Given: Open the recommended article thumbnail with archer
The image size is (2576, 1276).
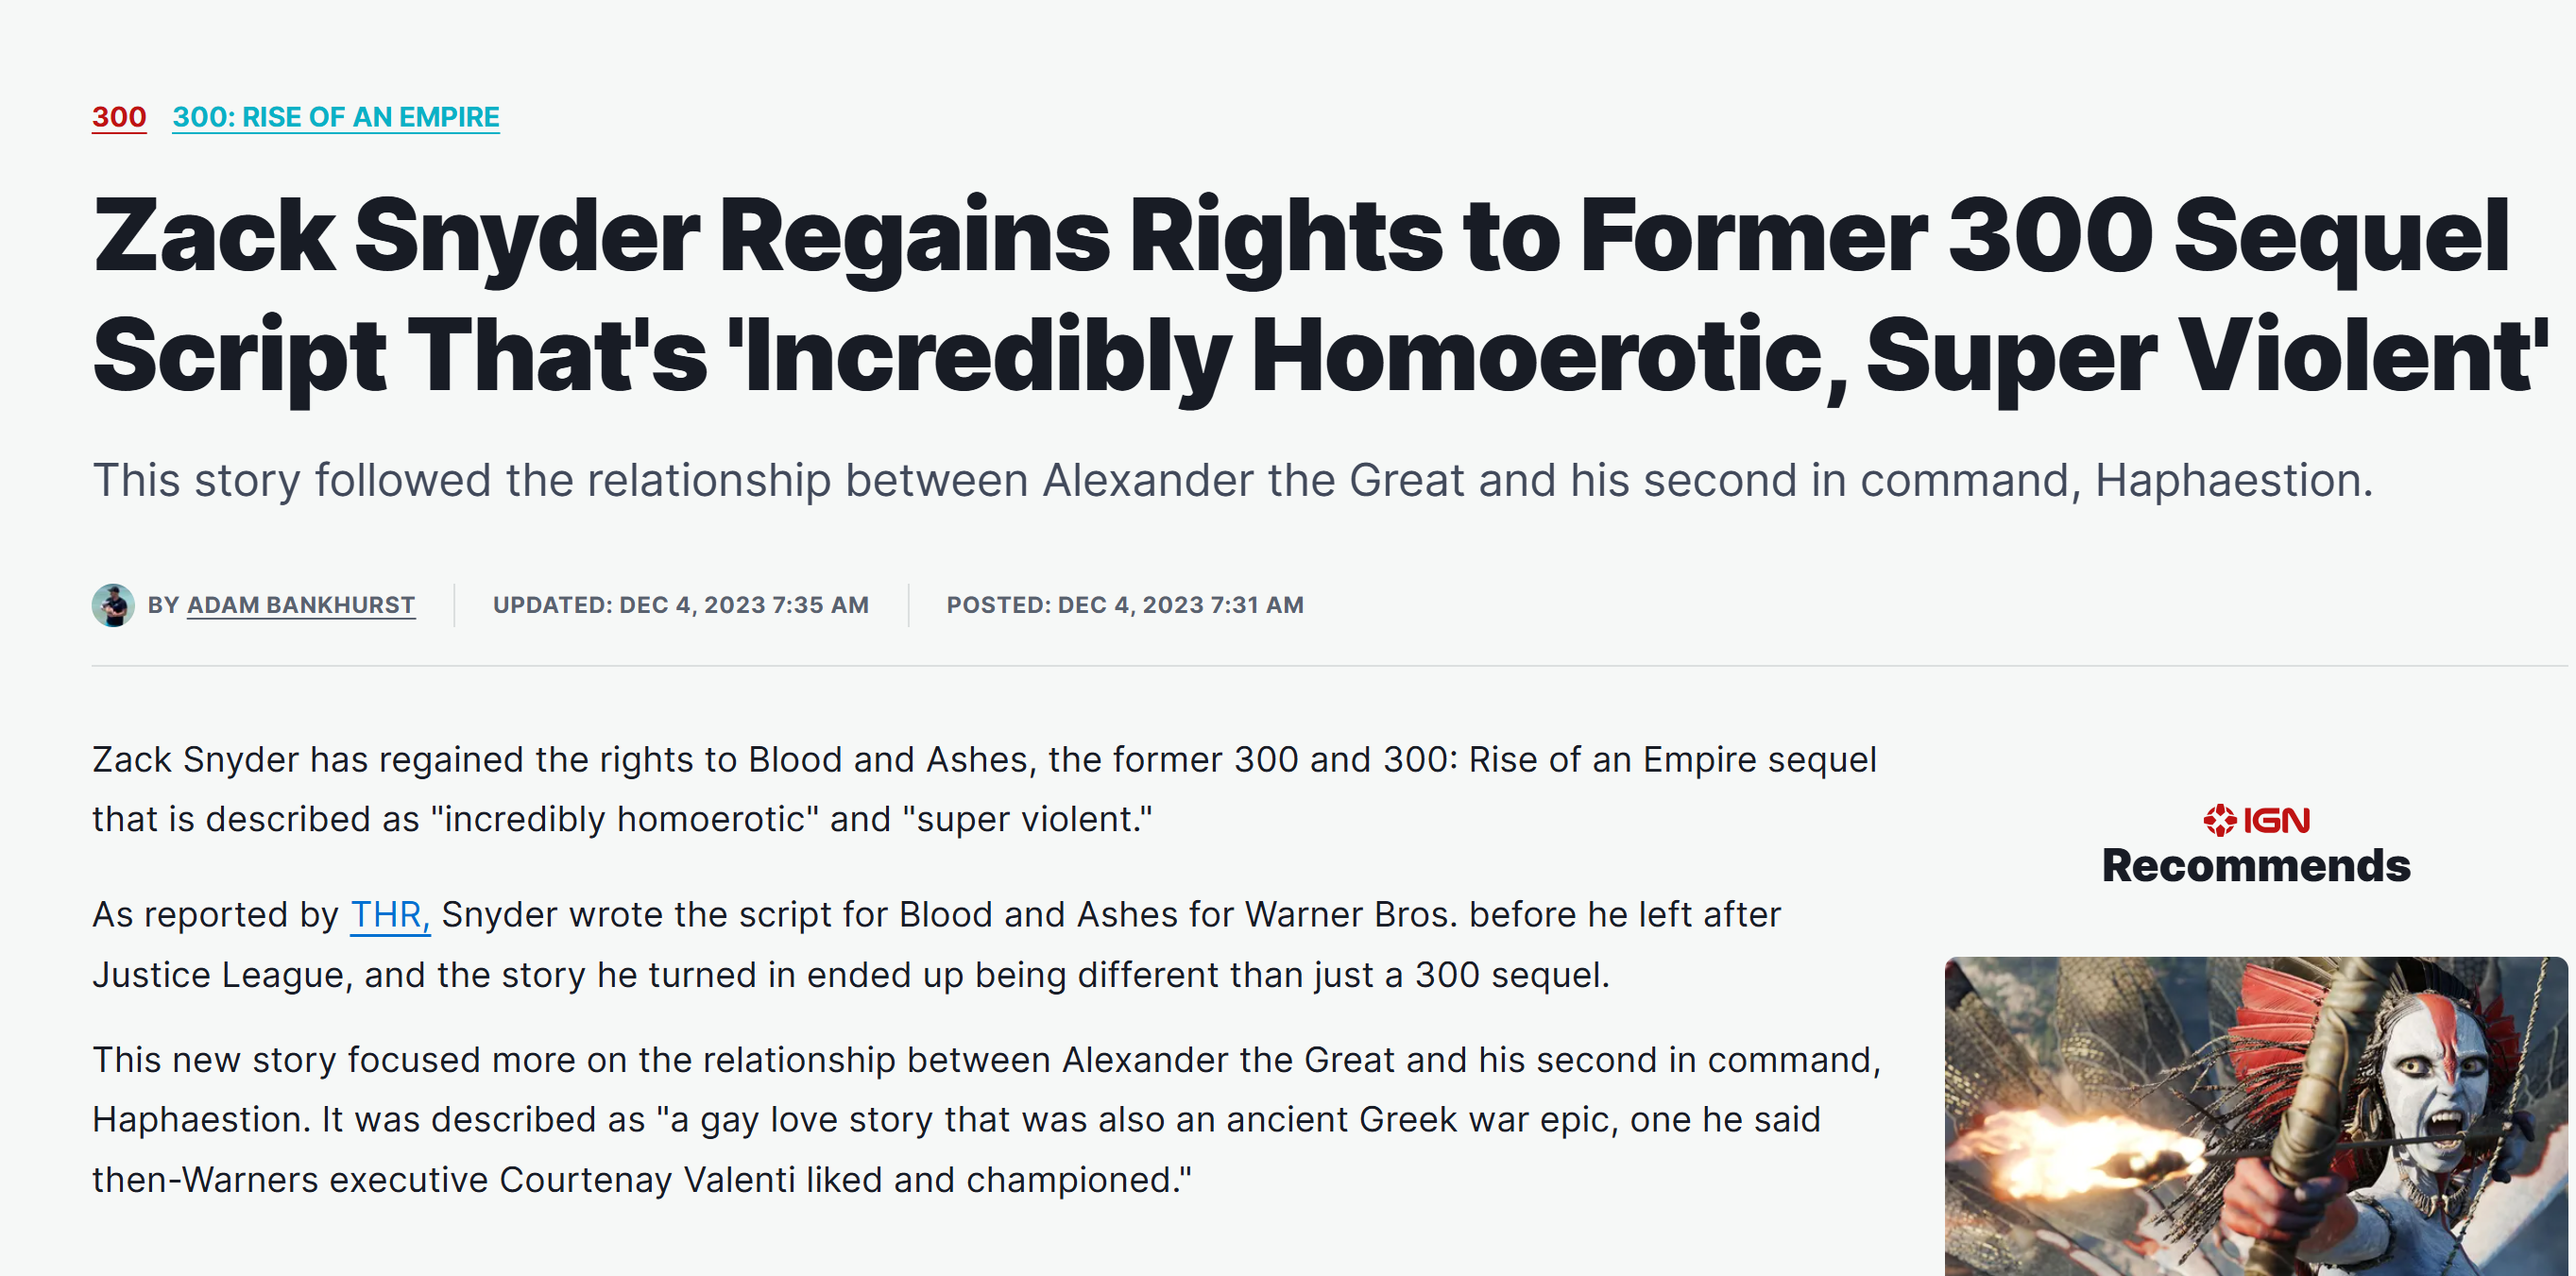Looking at the screenshot, I should point(2256,1116).
